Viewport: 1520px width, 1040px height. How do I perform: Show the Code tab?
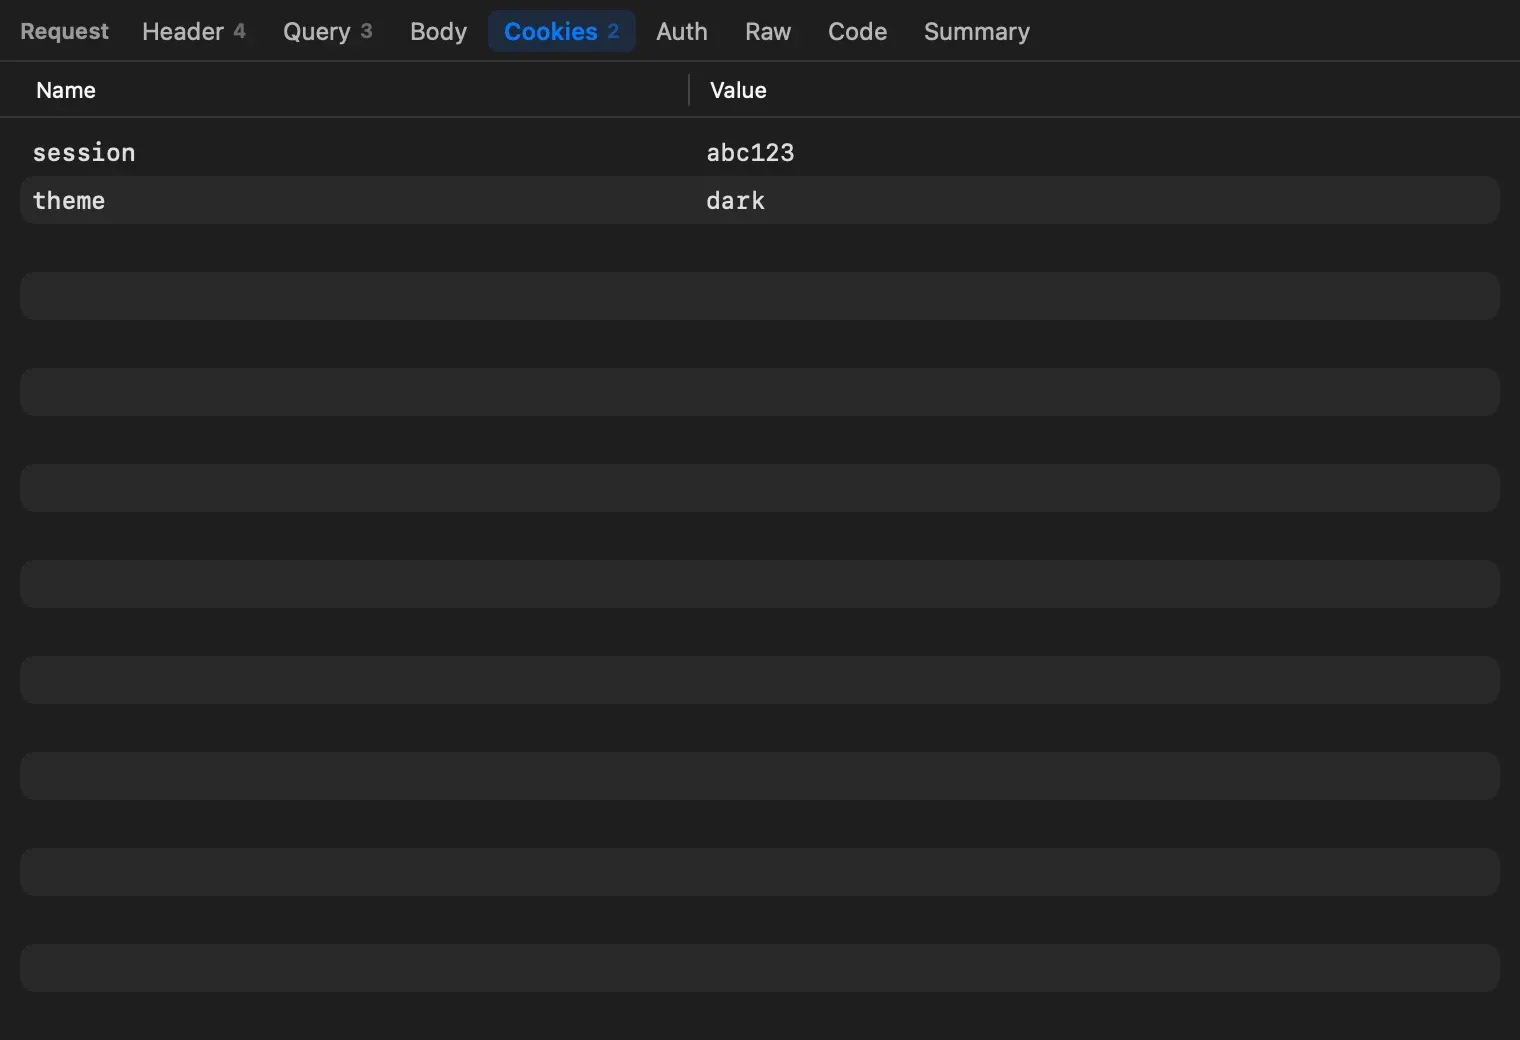[857, 32]
